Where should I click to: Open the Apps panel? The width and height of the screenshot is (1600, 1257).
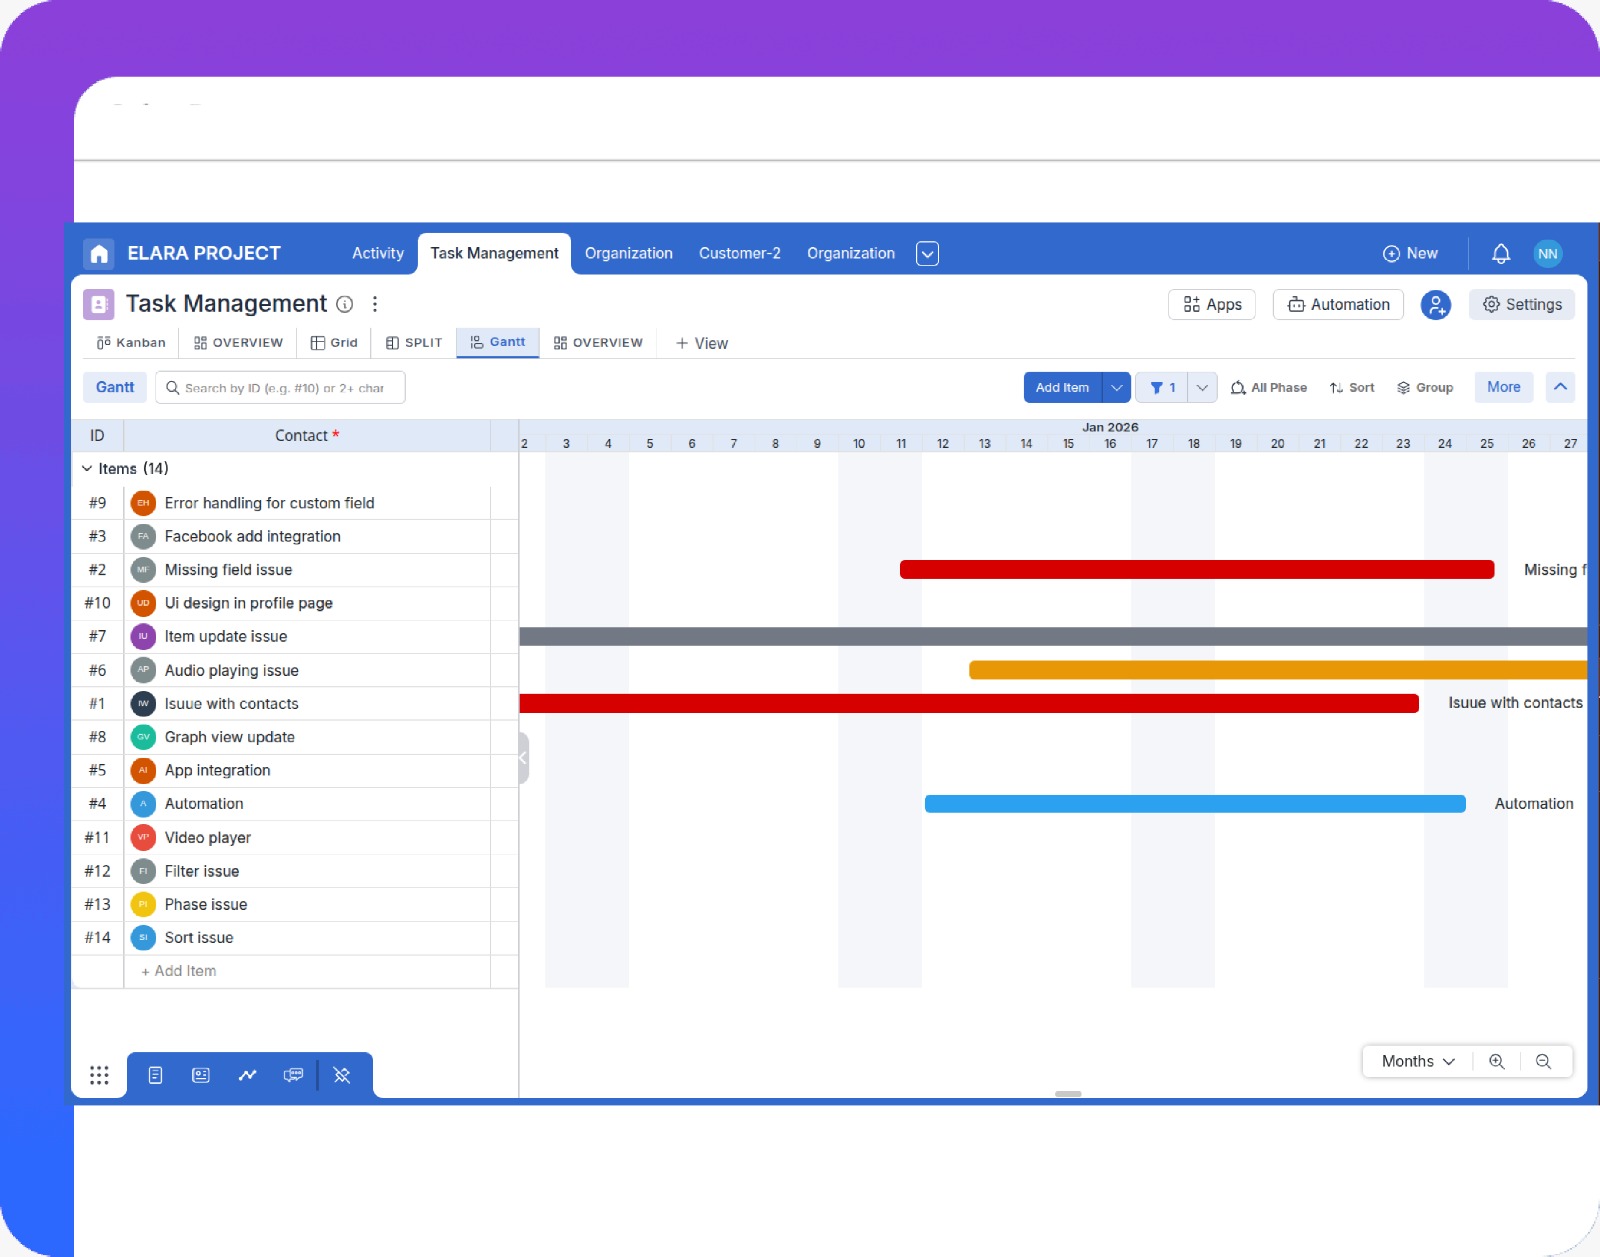pyautogui.click(x=1211, y=304)
